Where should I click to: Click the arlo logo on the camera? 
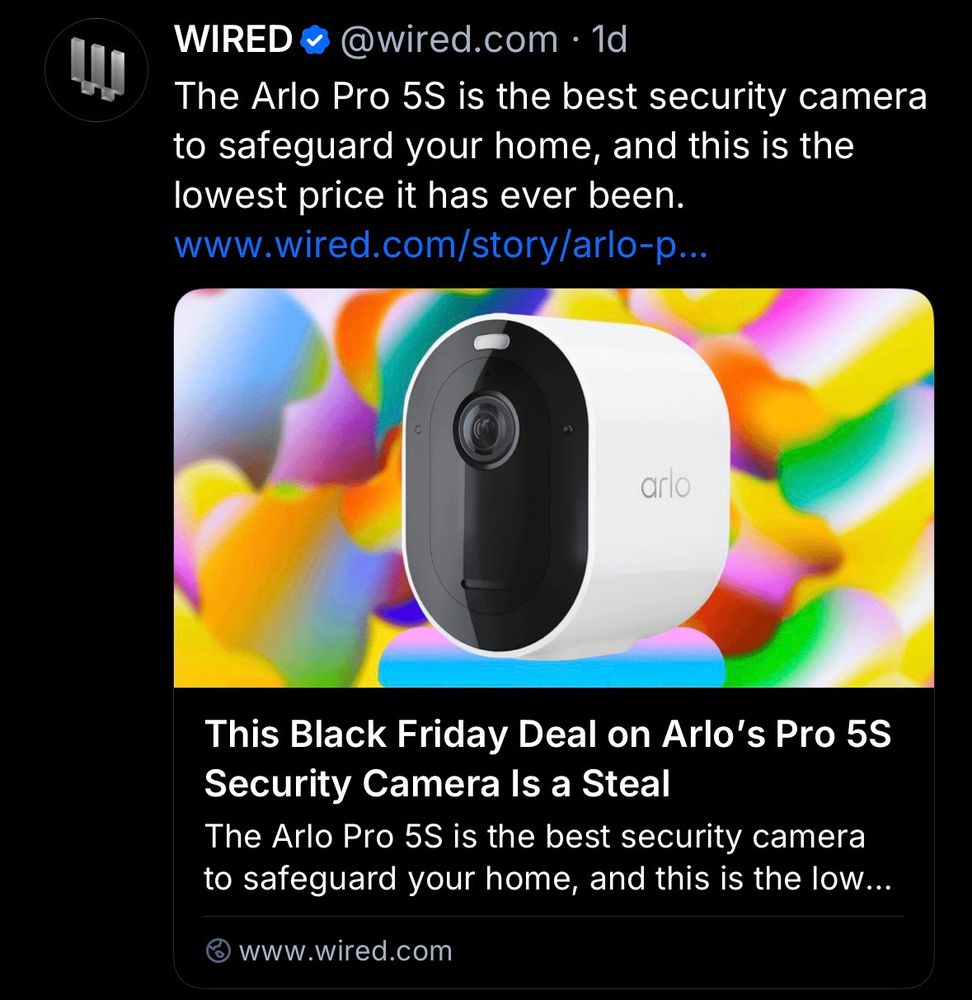click(665, 485)
